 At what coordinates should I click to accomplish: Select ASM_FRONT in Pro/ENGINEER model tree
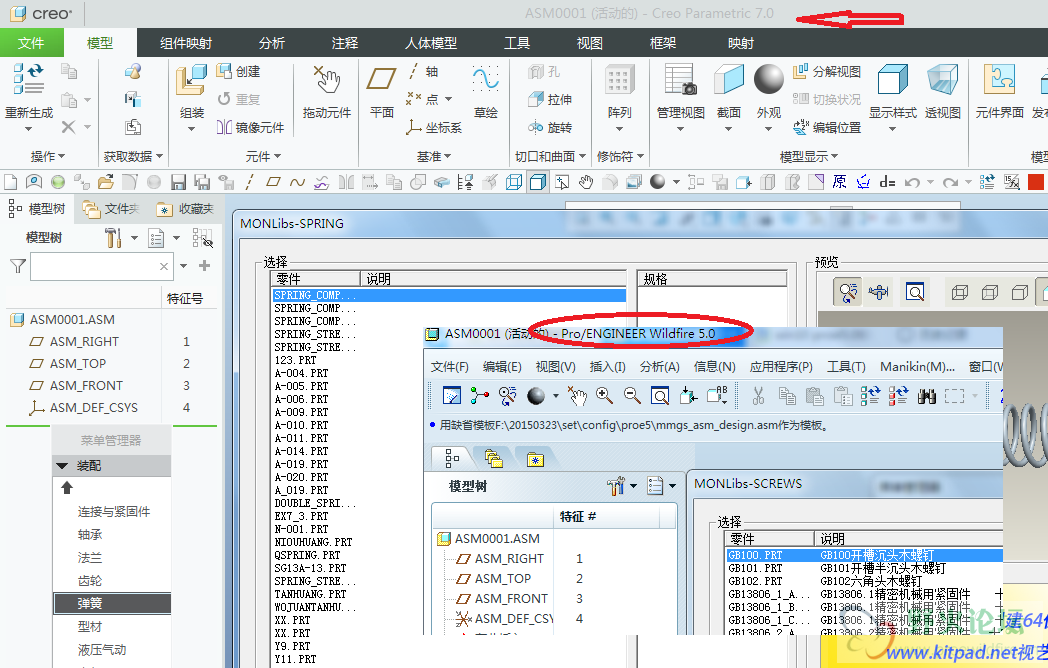511,598
